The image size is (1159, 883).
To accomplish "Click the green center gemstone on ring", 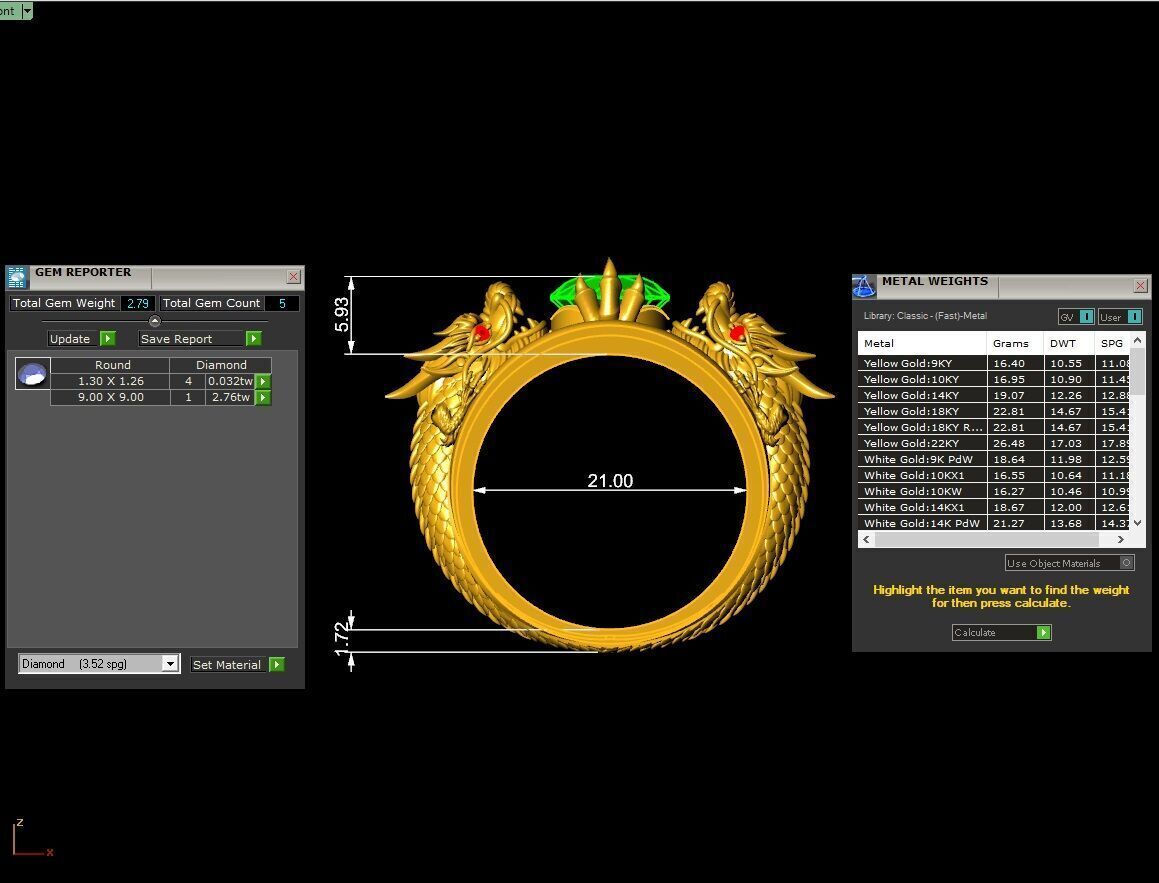I will coord(610,294).
